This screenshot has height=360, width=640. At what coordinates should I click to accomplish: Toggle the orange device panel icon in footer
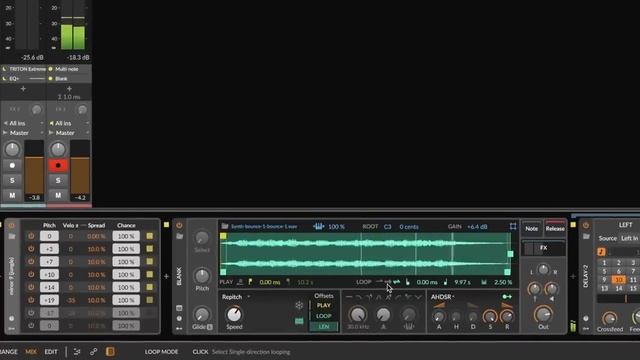[110, 351]
